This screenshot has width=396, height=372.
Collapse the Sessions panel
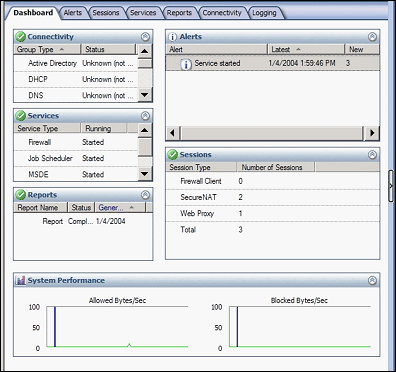click(372, 155)
